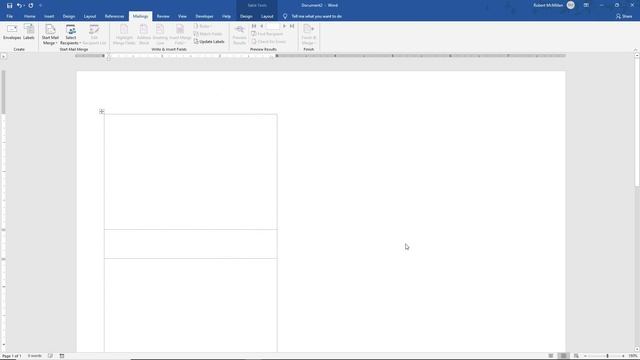Open the Help tab
This screenshot has height=360, width=640.
click(x=227, y=16)
